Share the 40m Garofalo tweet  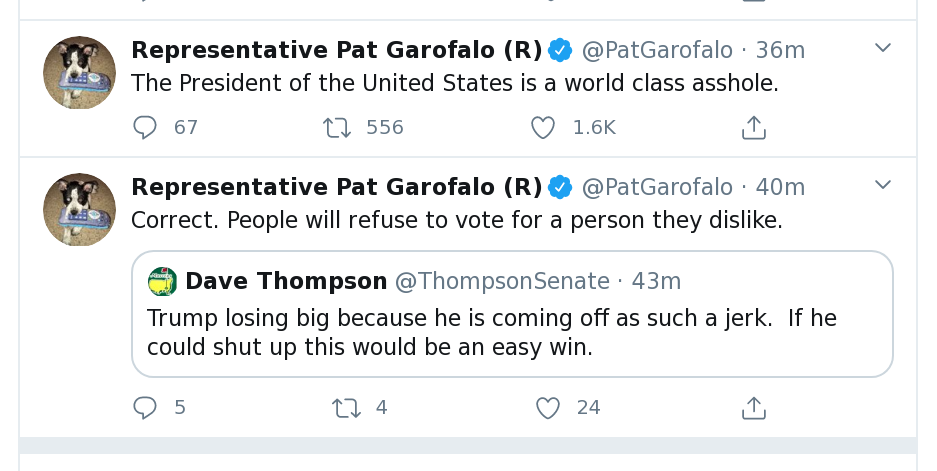(754, 408)
